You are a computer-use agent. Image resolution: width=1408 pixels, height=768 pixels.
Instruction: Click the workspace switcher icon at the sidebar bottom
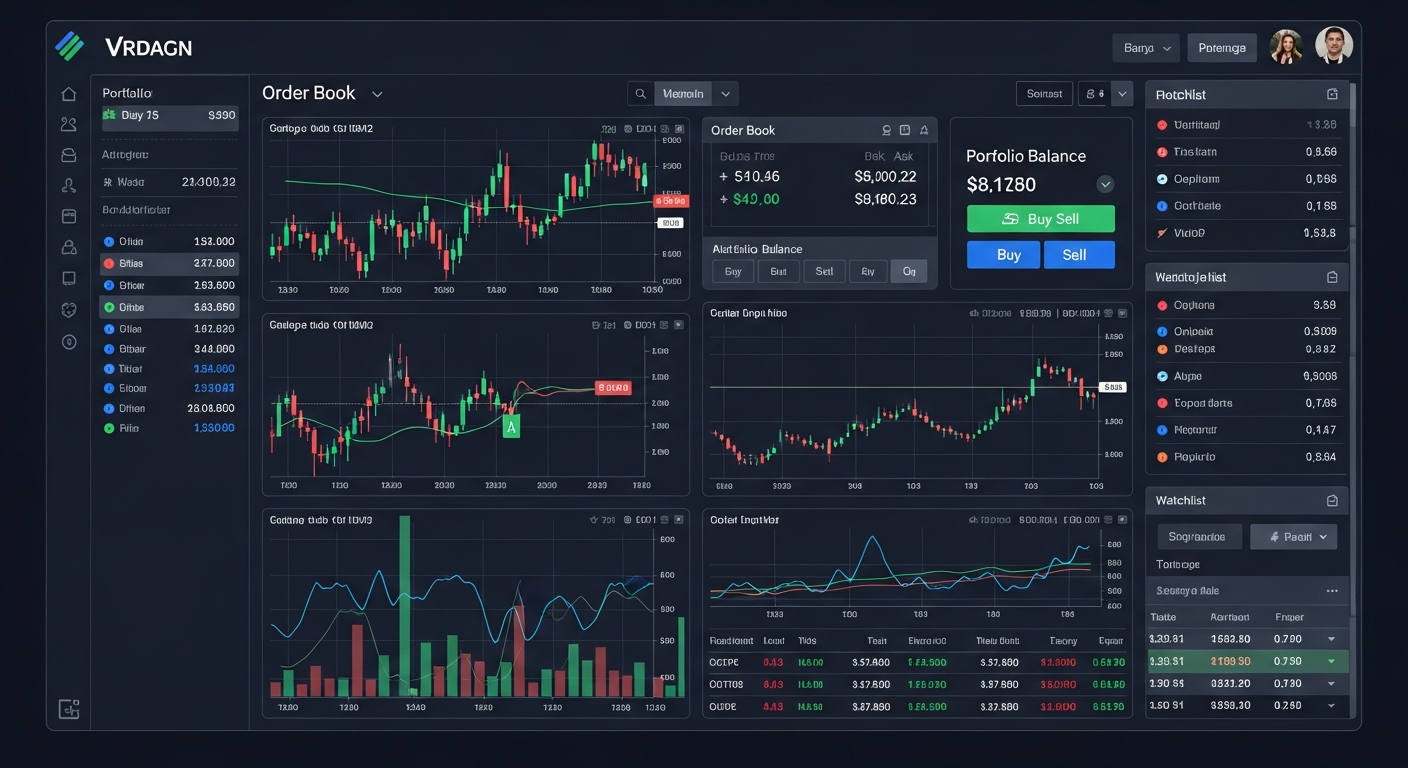69,708
